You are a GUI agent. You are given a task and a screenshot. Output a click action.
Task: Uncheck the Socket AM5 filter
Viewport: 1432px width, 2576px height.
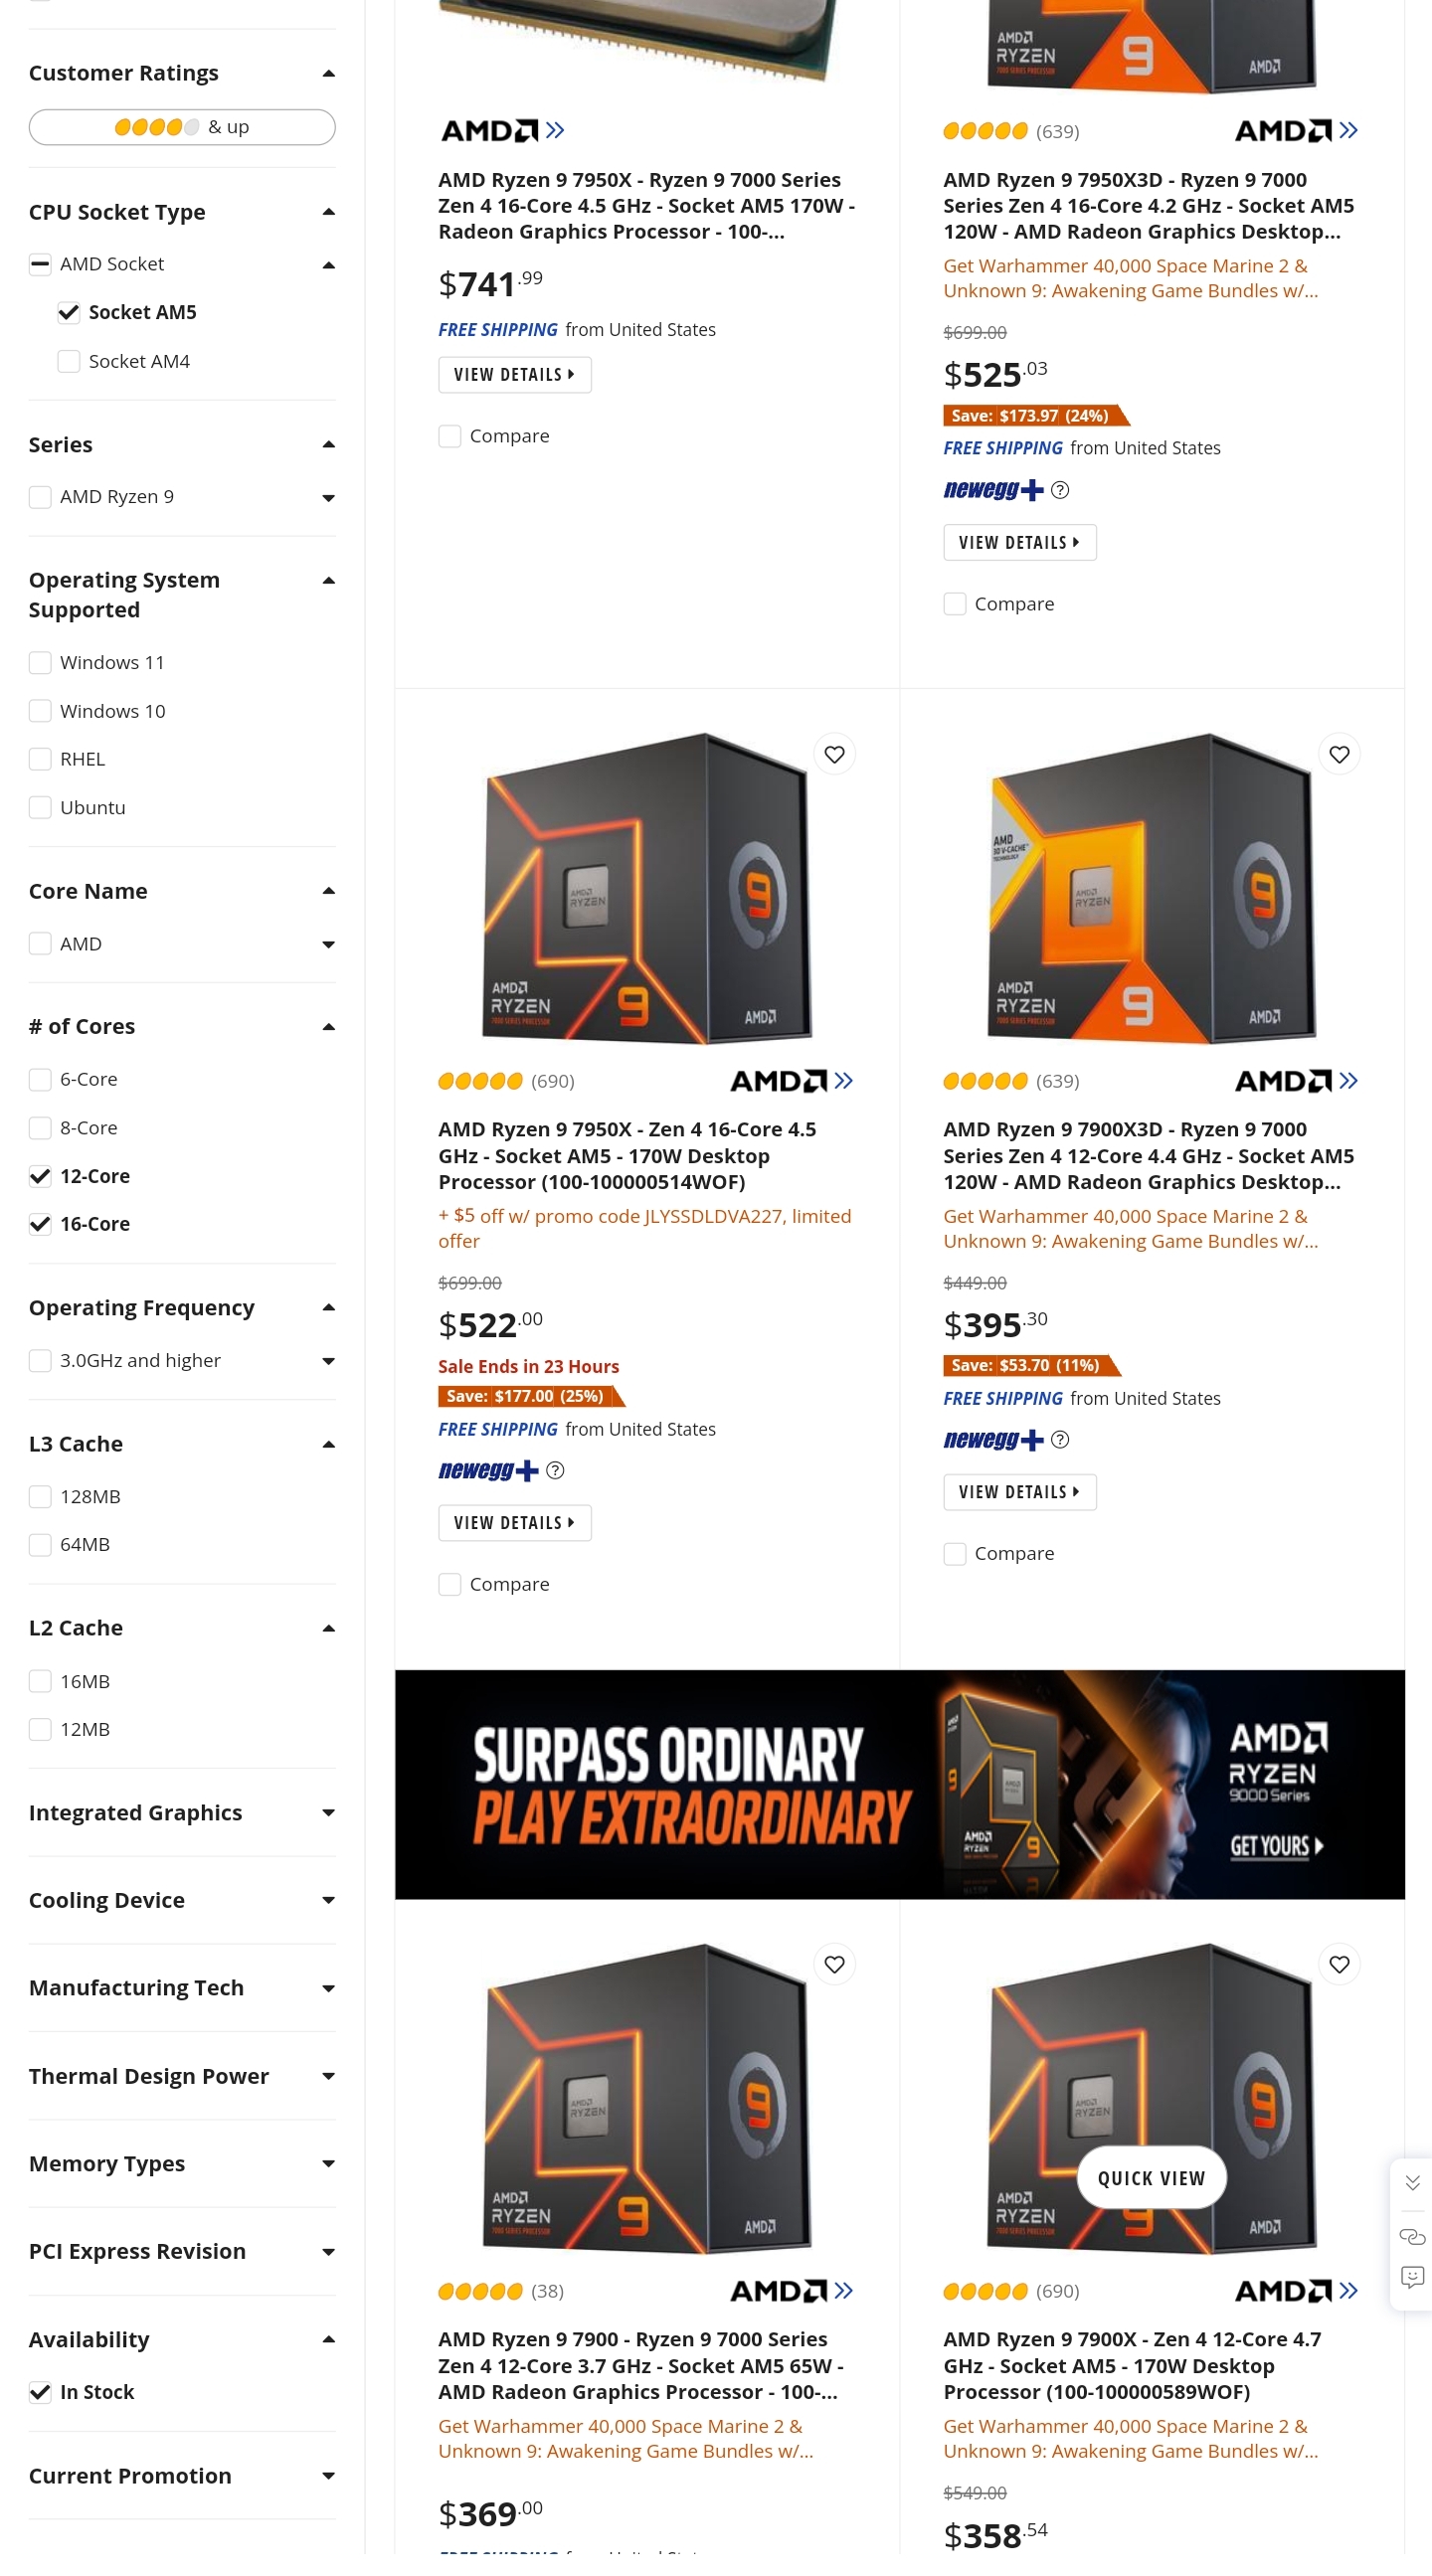coord(68,312)
